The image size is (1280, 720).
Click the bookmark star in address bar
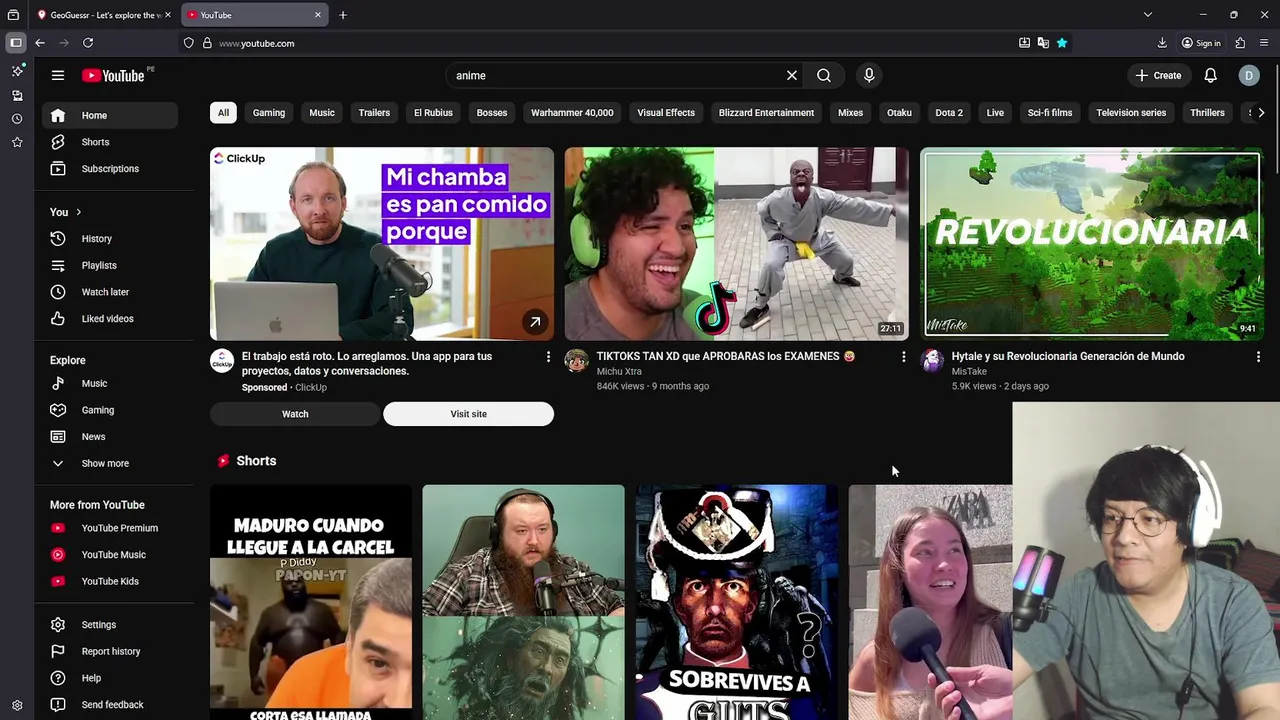coord(1062,43)
